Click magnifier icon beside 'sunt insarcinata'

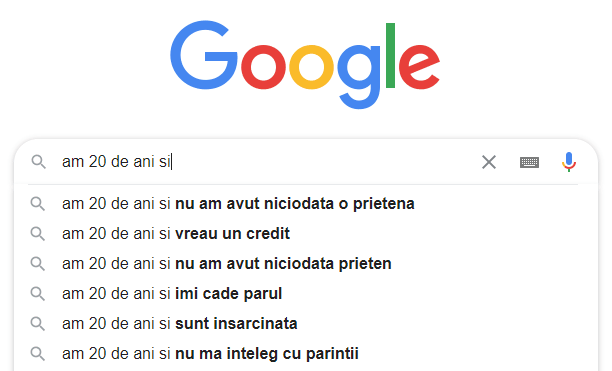point(38,324)
